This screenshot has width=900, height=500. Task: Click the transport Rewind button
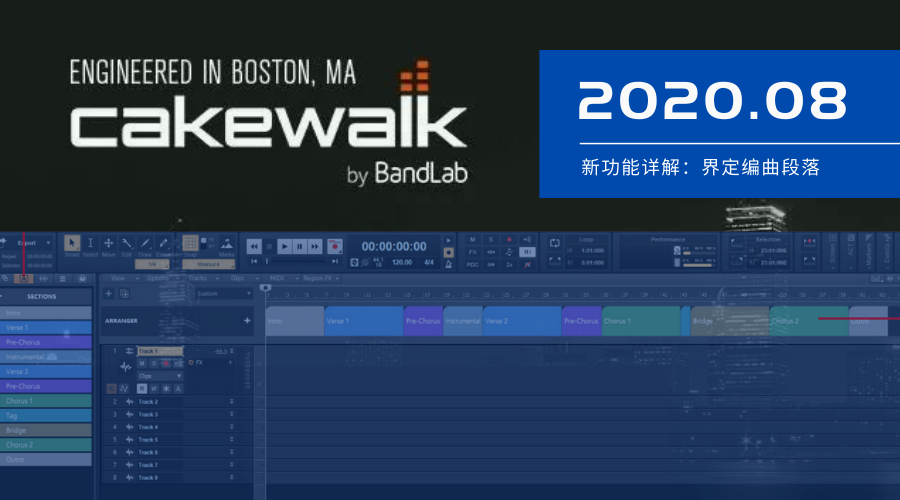coord(254,247)
